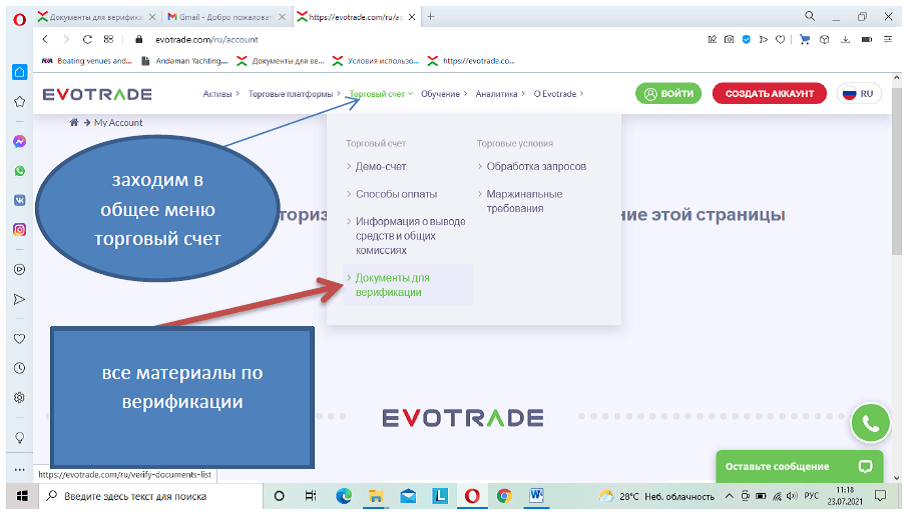Click the ВОЙТИ login button
This screenshot has height=521, width=924.
point(669,94)
